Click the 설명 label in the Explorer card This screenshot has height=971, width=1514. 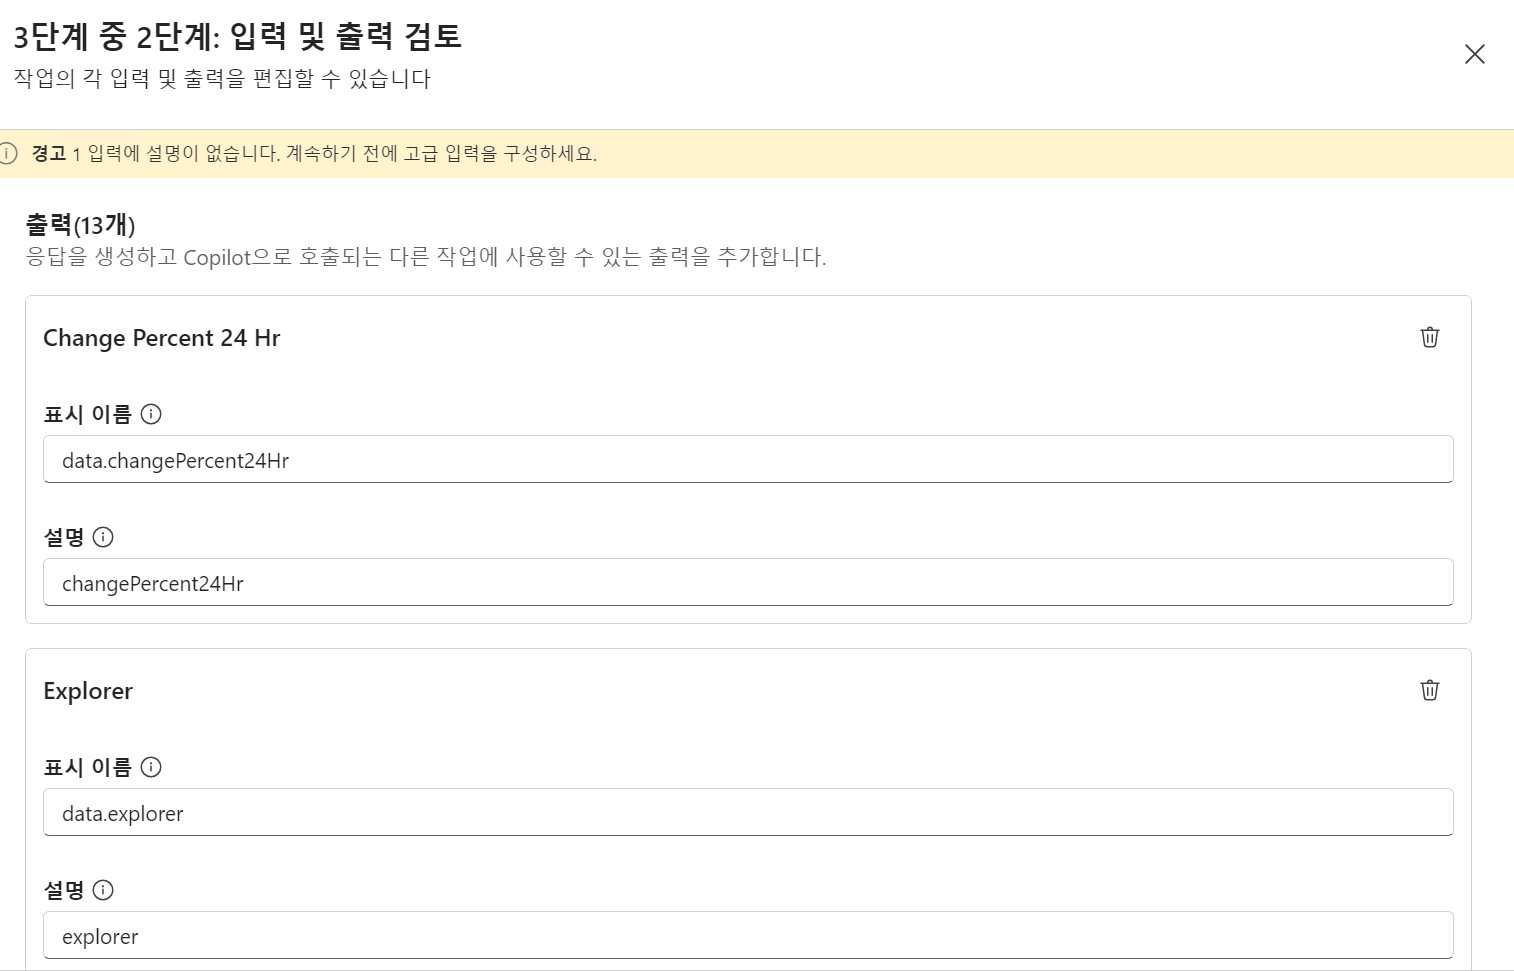[x=64, y=890]
